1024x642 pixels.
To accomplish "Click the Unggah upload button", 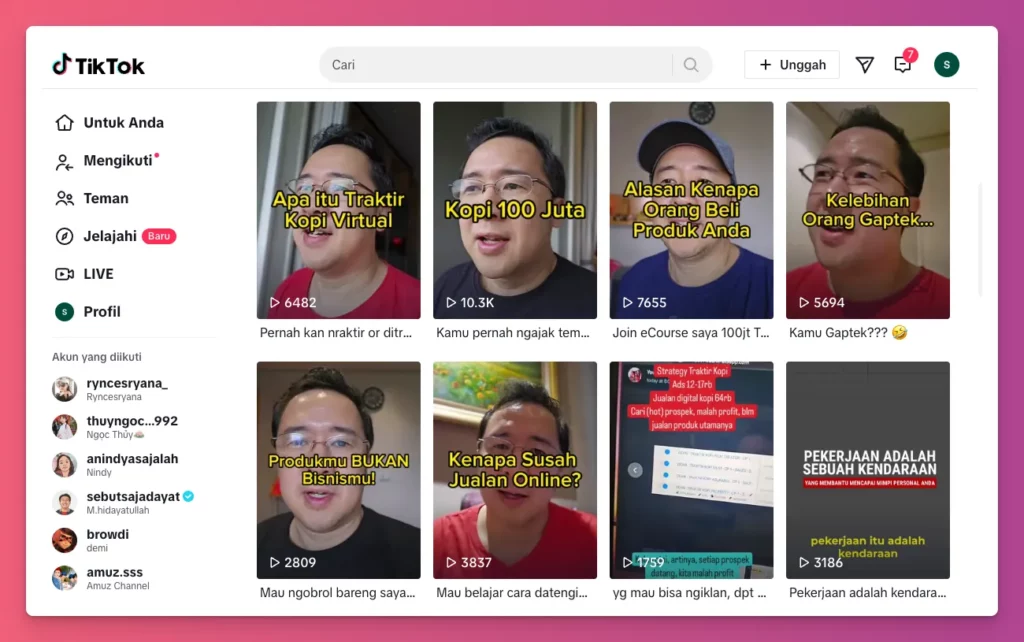I will pyautogui.click(x=791, y=64).
